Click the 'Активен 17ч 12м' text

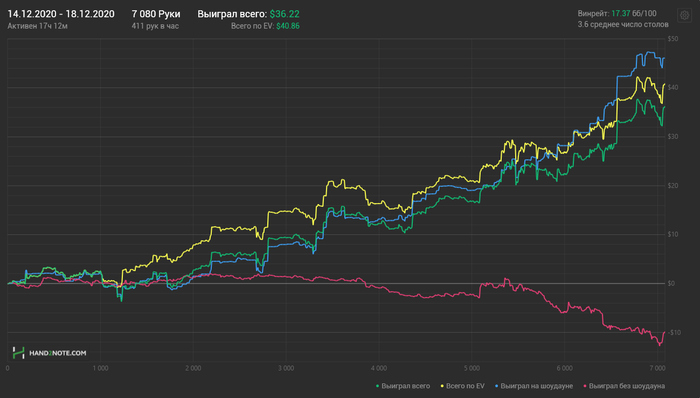coord(38,26)
